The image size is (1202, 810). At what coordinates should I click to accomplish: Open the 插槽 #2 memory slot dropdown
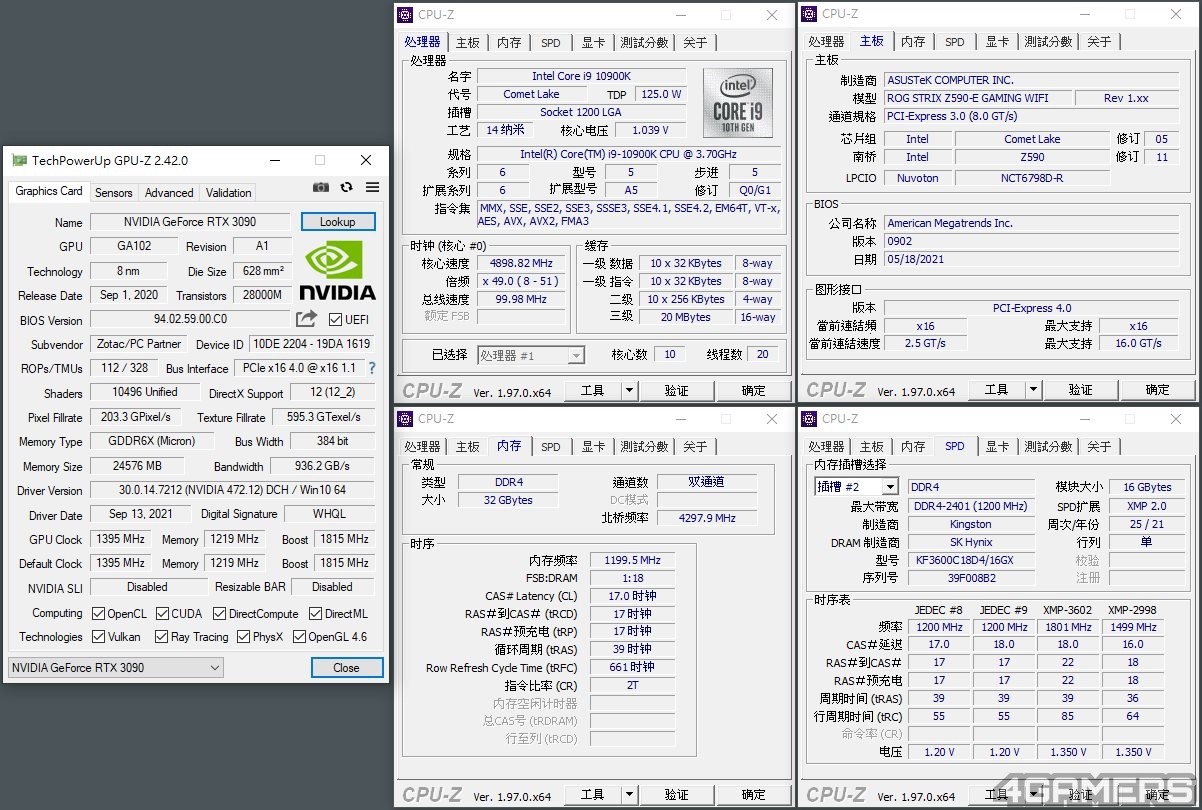coord(856,487)
